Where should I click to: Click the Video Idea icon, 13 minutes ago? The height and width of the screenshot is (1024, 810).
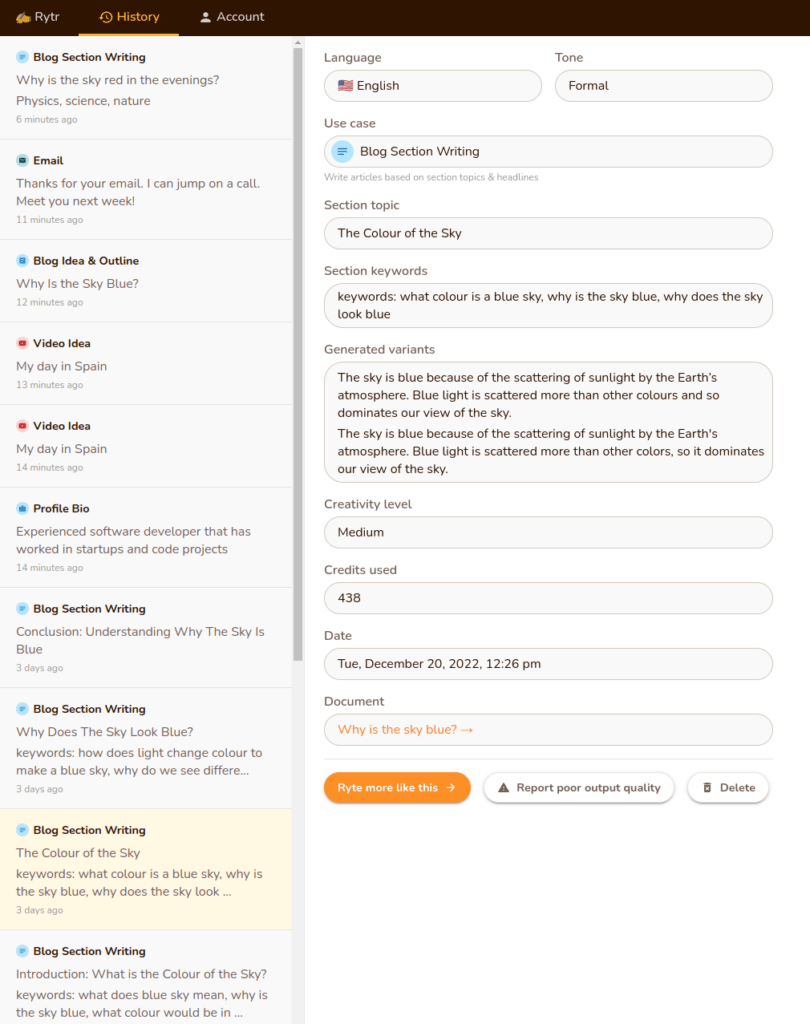22,343
